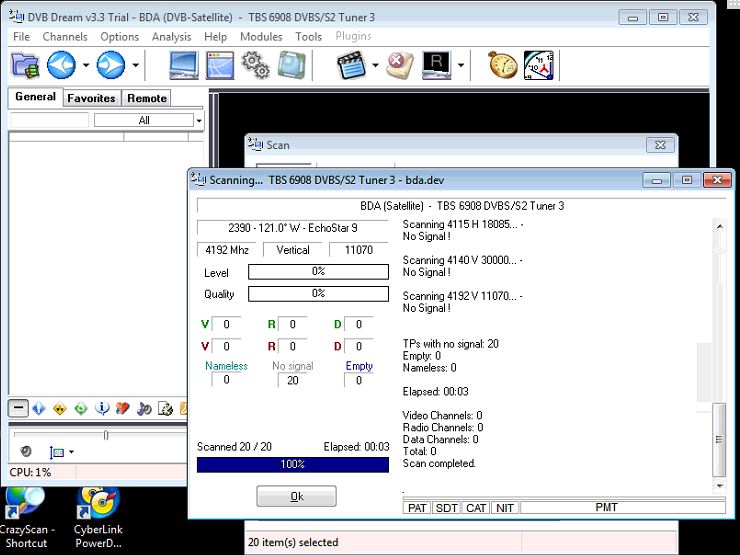Click the channel search input field
This screenshot has height=555, width=740.
pyautogui.click(x=49, y=120)
